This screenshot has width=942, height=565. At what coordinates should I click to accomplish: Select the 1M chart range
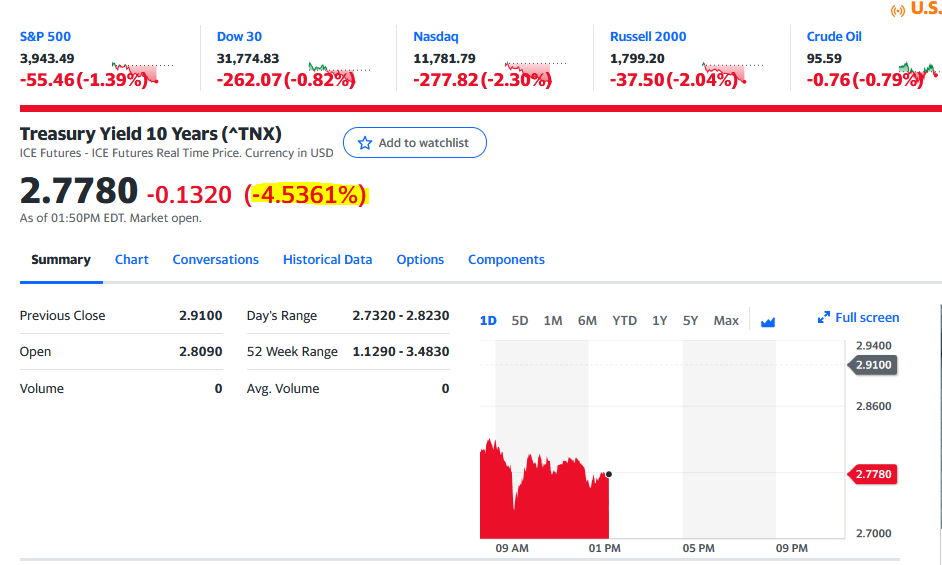tap(553, 320)
